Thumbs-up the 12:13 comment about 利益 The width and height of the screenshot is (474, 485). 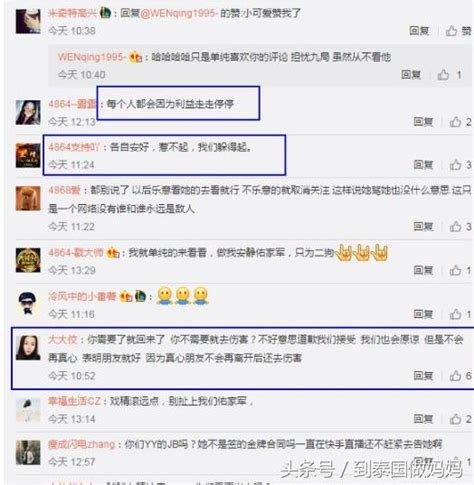[460, 122]
